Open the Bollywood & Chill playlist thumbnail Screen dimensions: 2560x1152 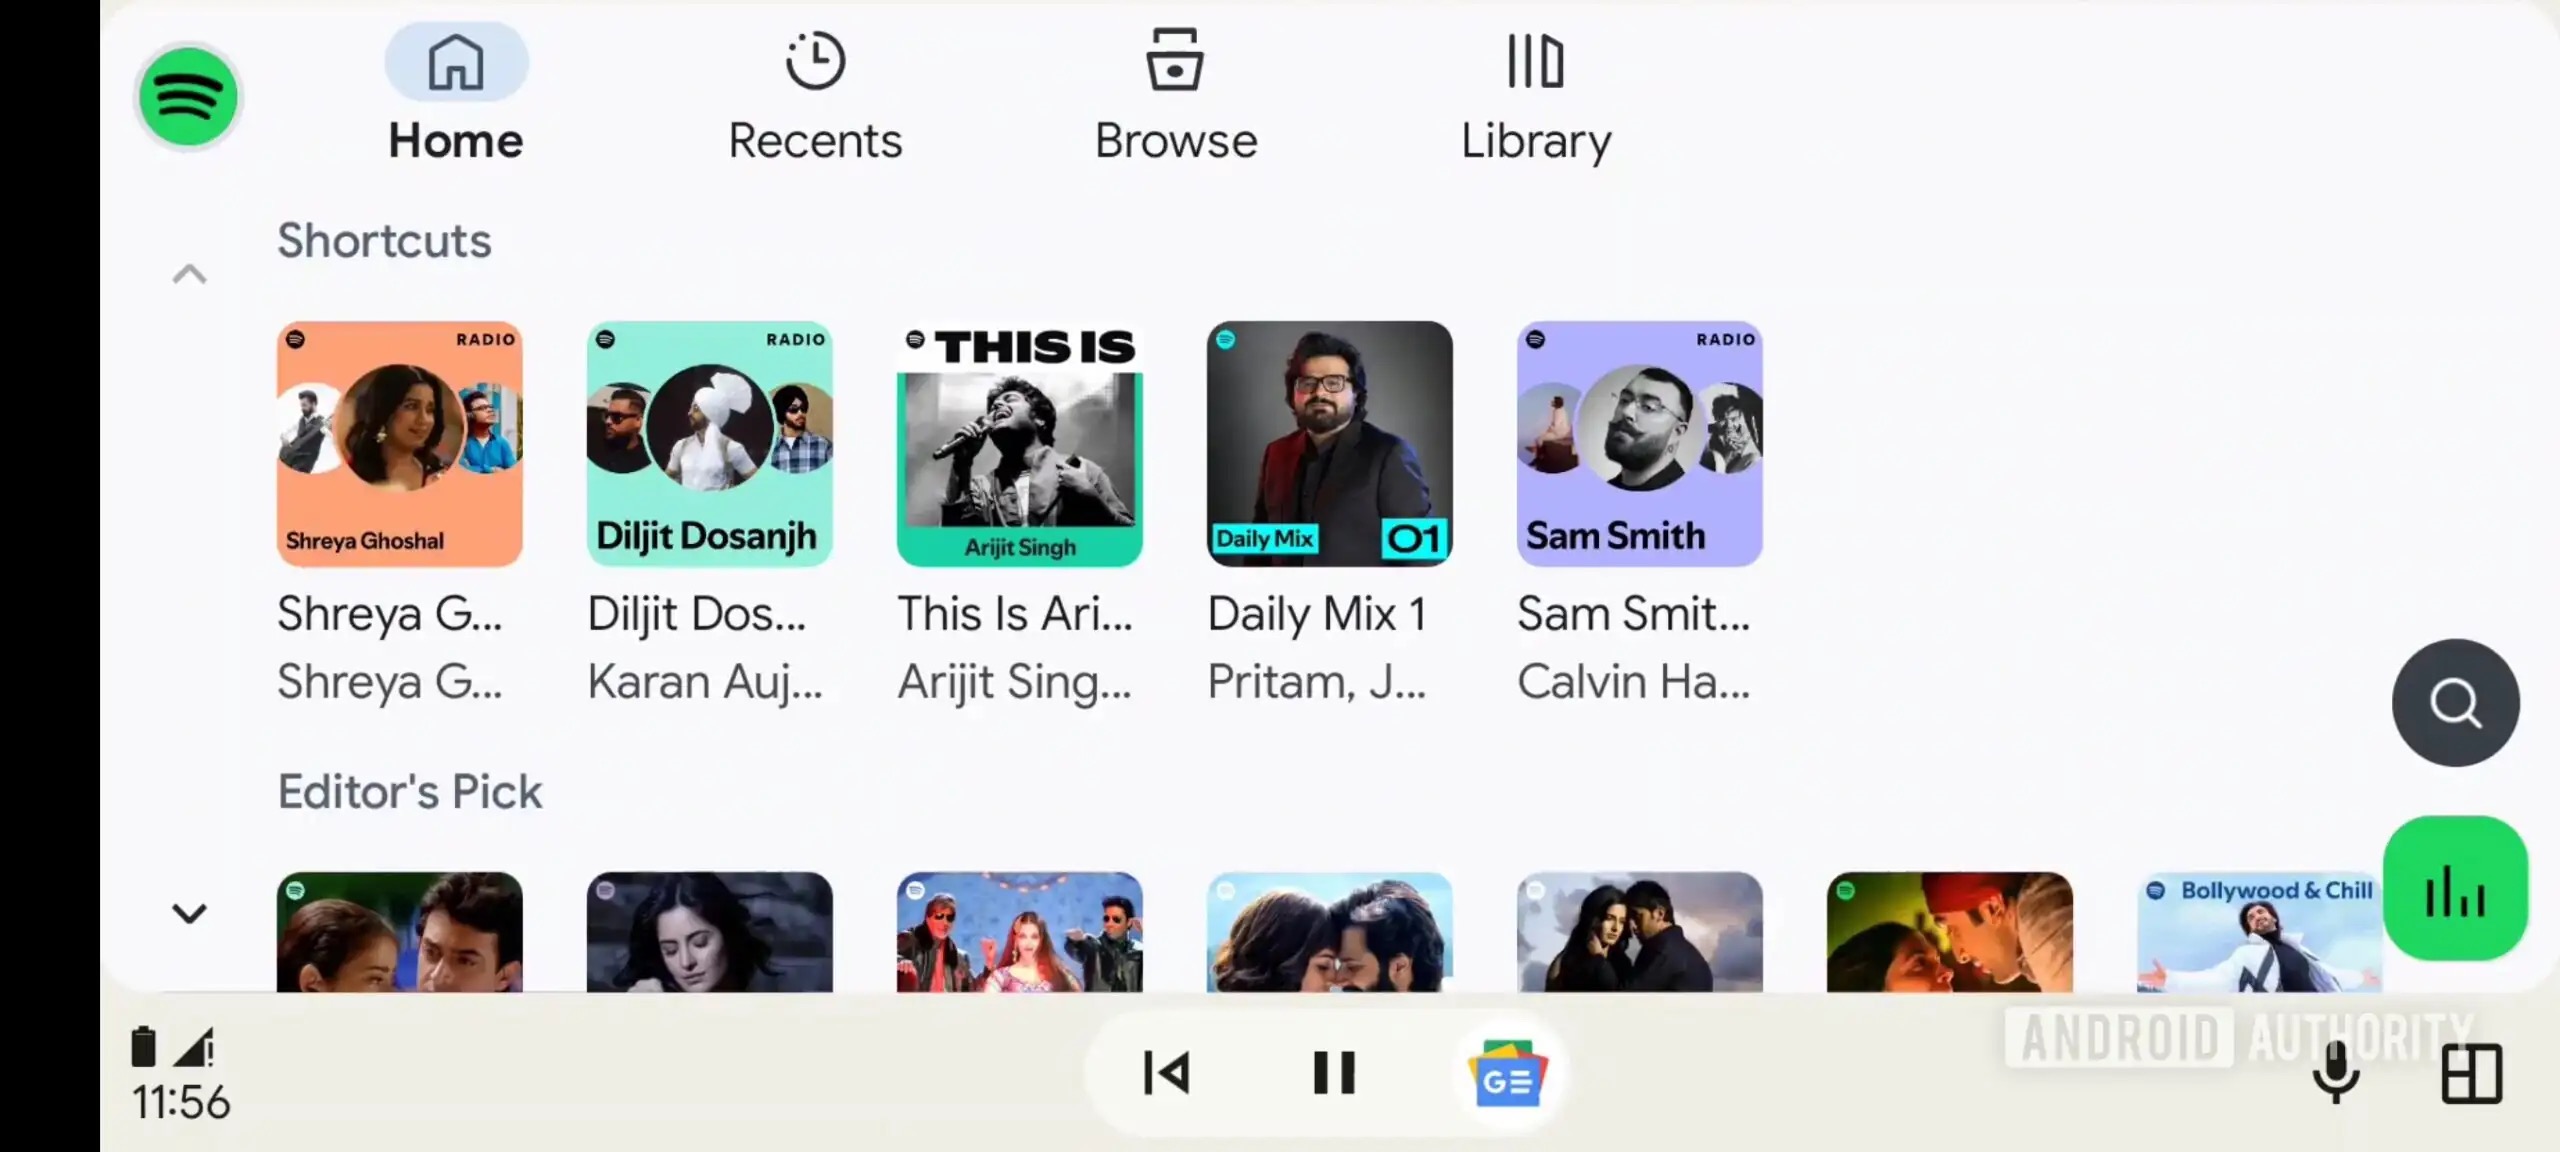(x=2259, y=932)
